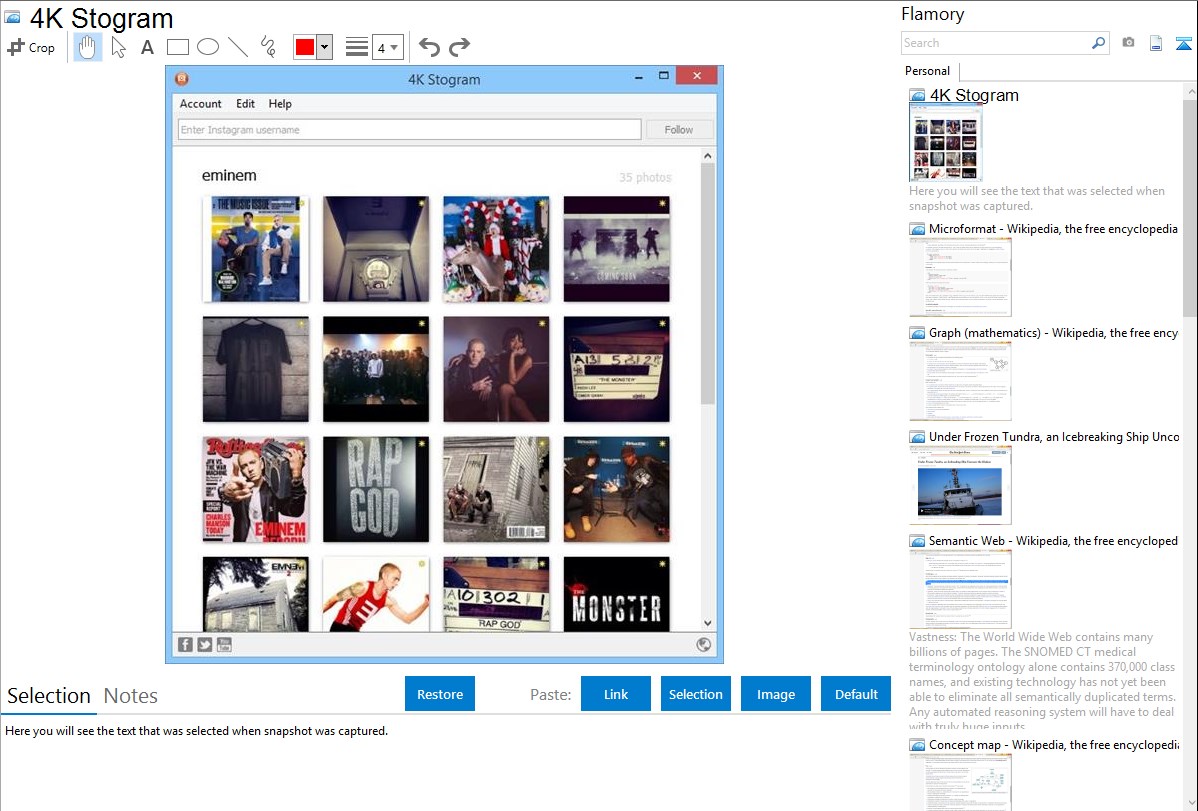Open the MONSTER photo thumbnail

click(617, 595)
